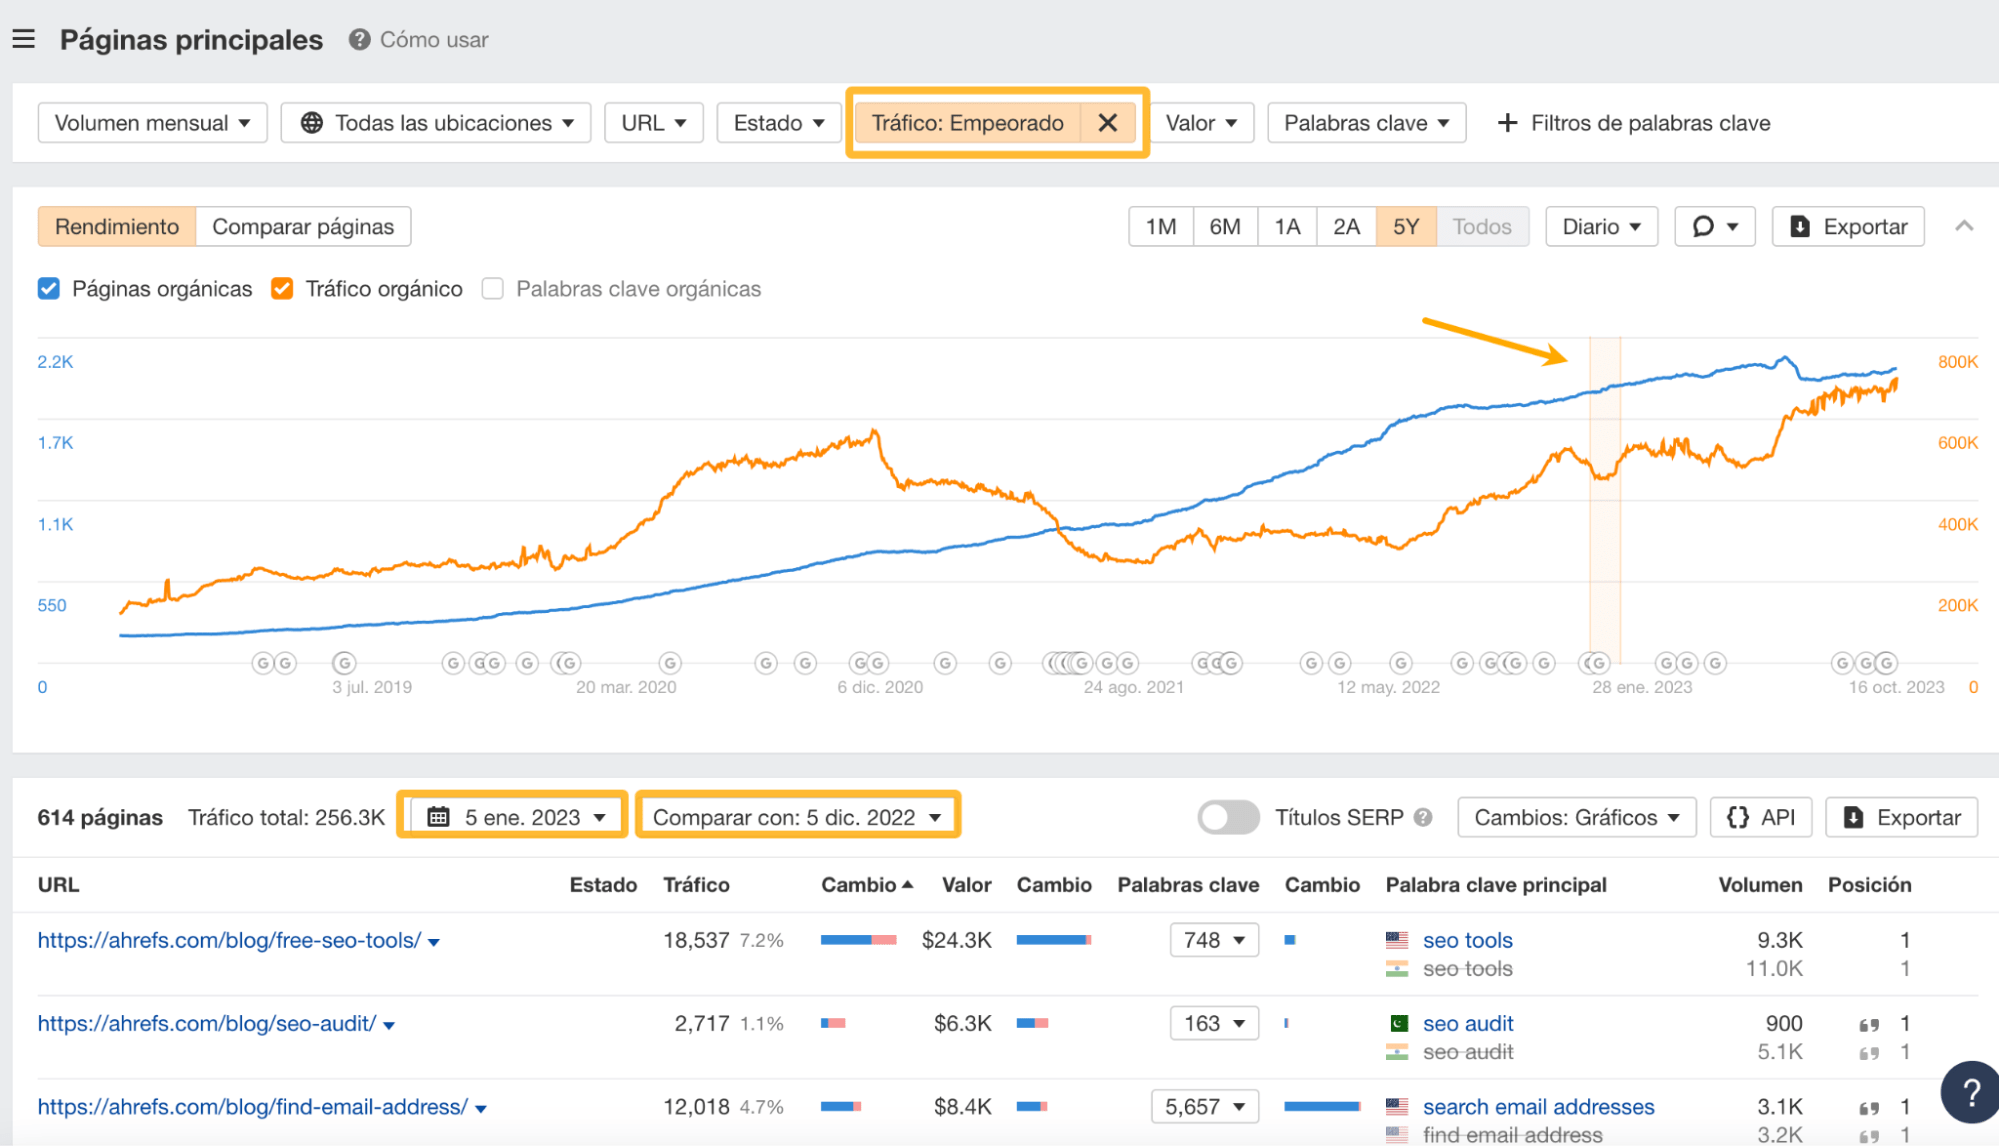Disable the Tráfico orgánico checkbox

click(x=282, y=288)
